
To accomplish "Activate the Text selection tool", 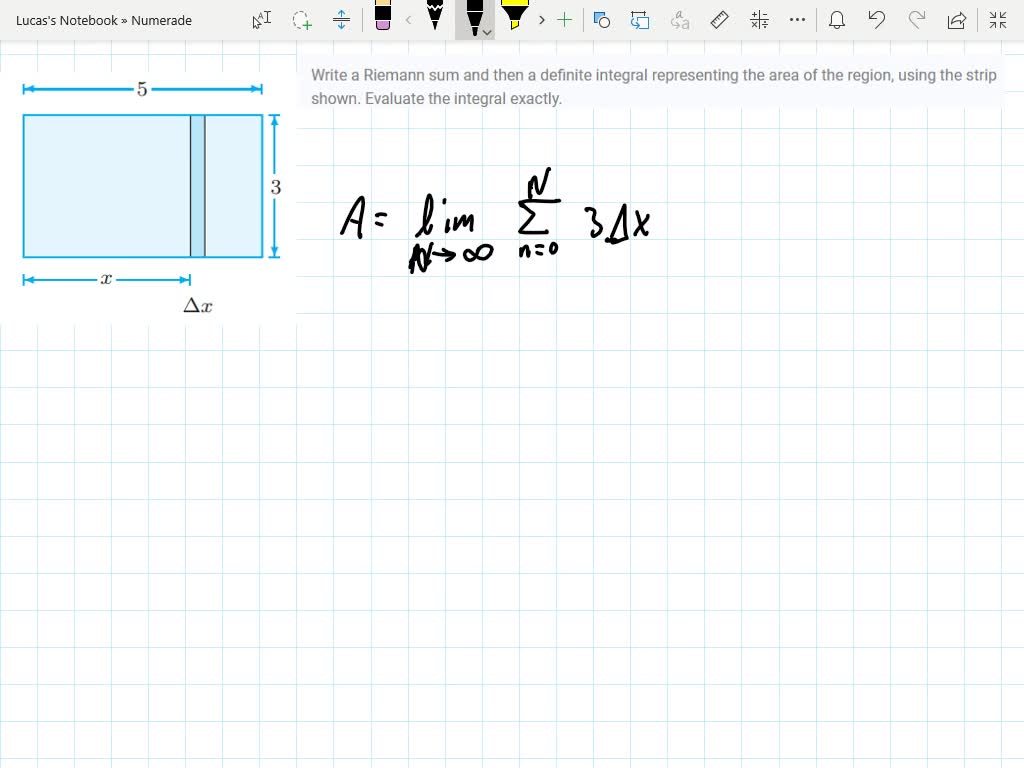I will click(x=261, y=19).
